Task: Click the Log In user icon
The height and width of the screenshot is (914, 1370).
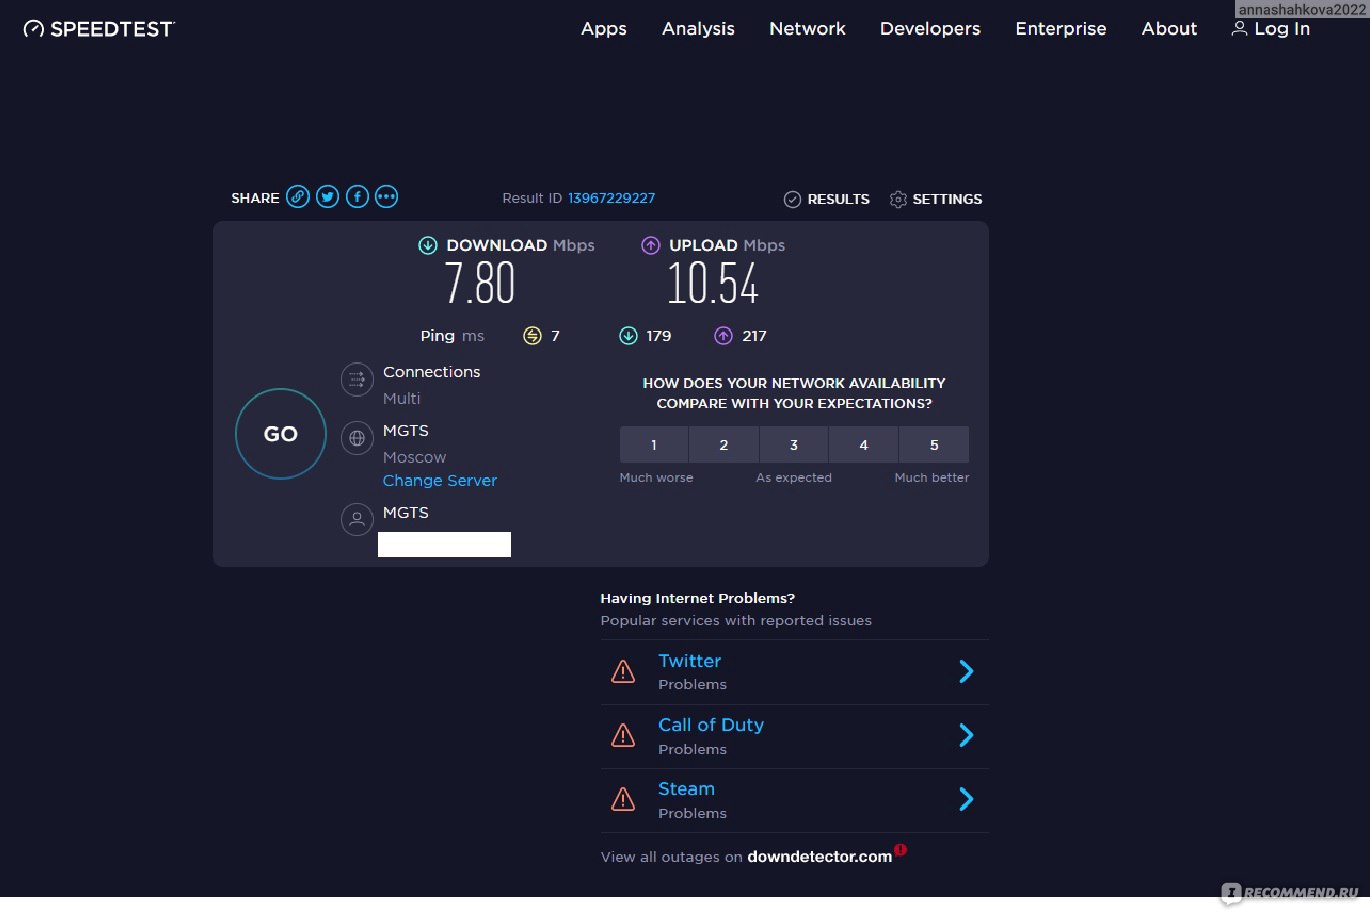Action: [x=1239, y=29]
